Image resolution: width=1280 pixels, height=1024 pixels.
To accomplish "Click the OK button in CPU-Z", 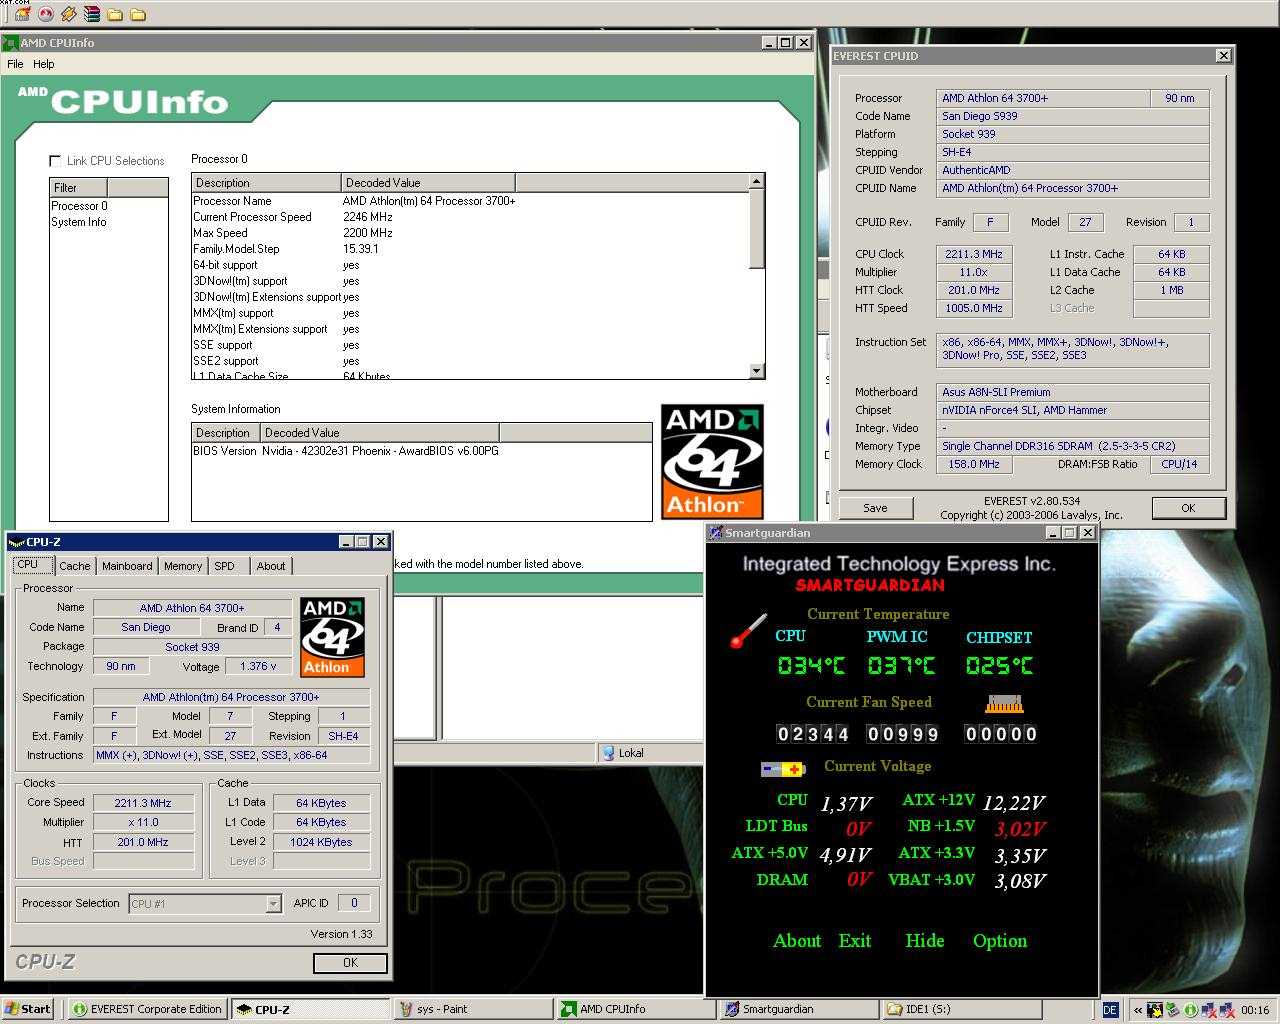I will 350,963.
